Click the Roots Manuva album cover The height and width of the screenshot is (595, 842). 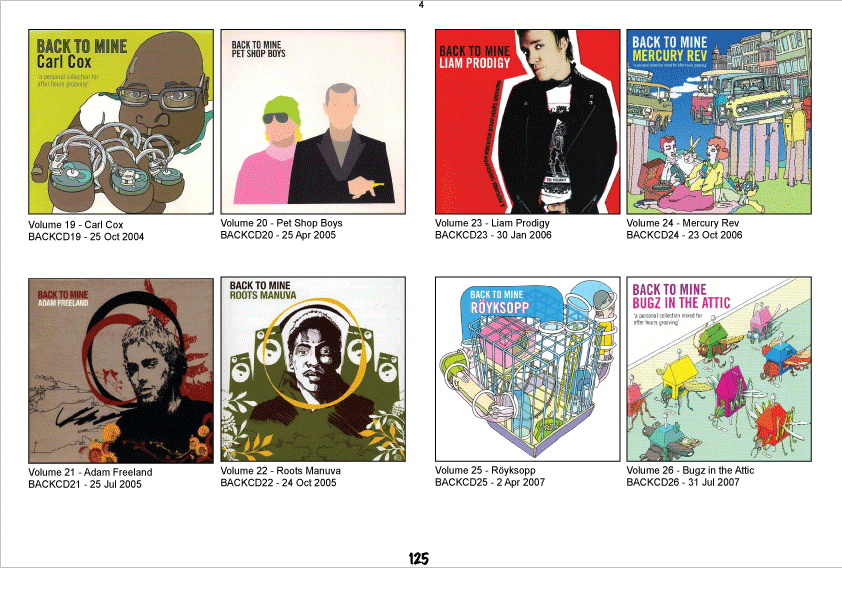click(313, 369)
